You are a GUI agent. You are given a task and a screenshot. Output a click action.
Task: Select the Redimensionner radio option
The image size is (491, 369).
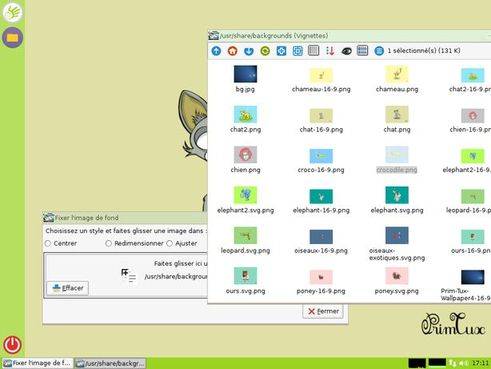(134, 243)
